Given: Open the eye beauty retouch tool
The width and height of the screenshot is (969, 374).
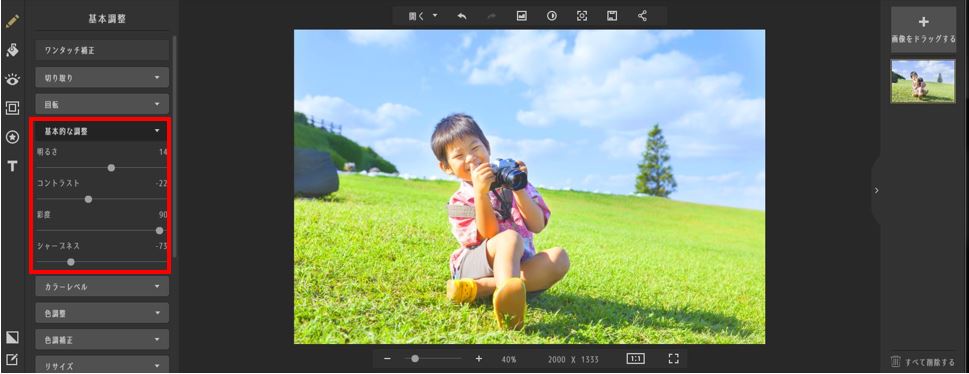Looking at the screenshot, I should pyautogui.click(x=12, y=79).
